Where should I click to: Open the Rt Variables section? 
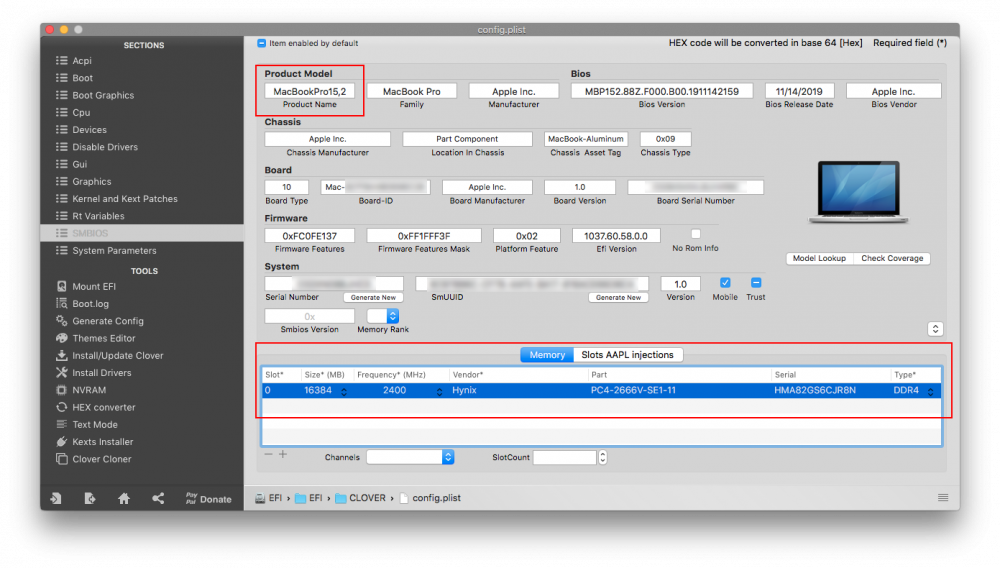click(98, 216)
